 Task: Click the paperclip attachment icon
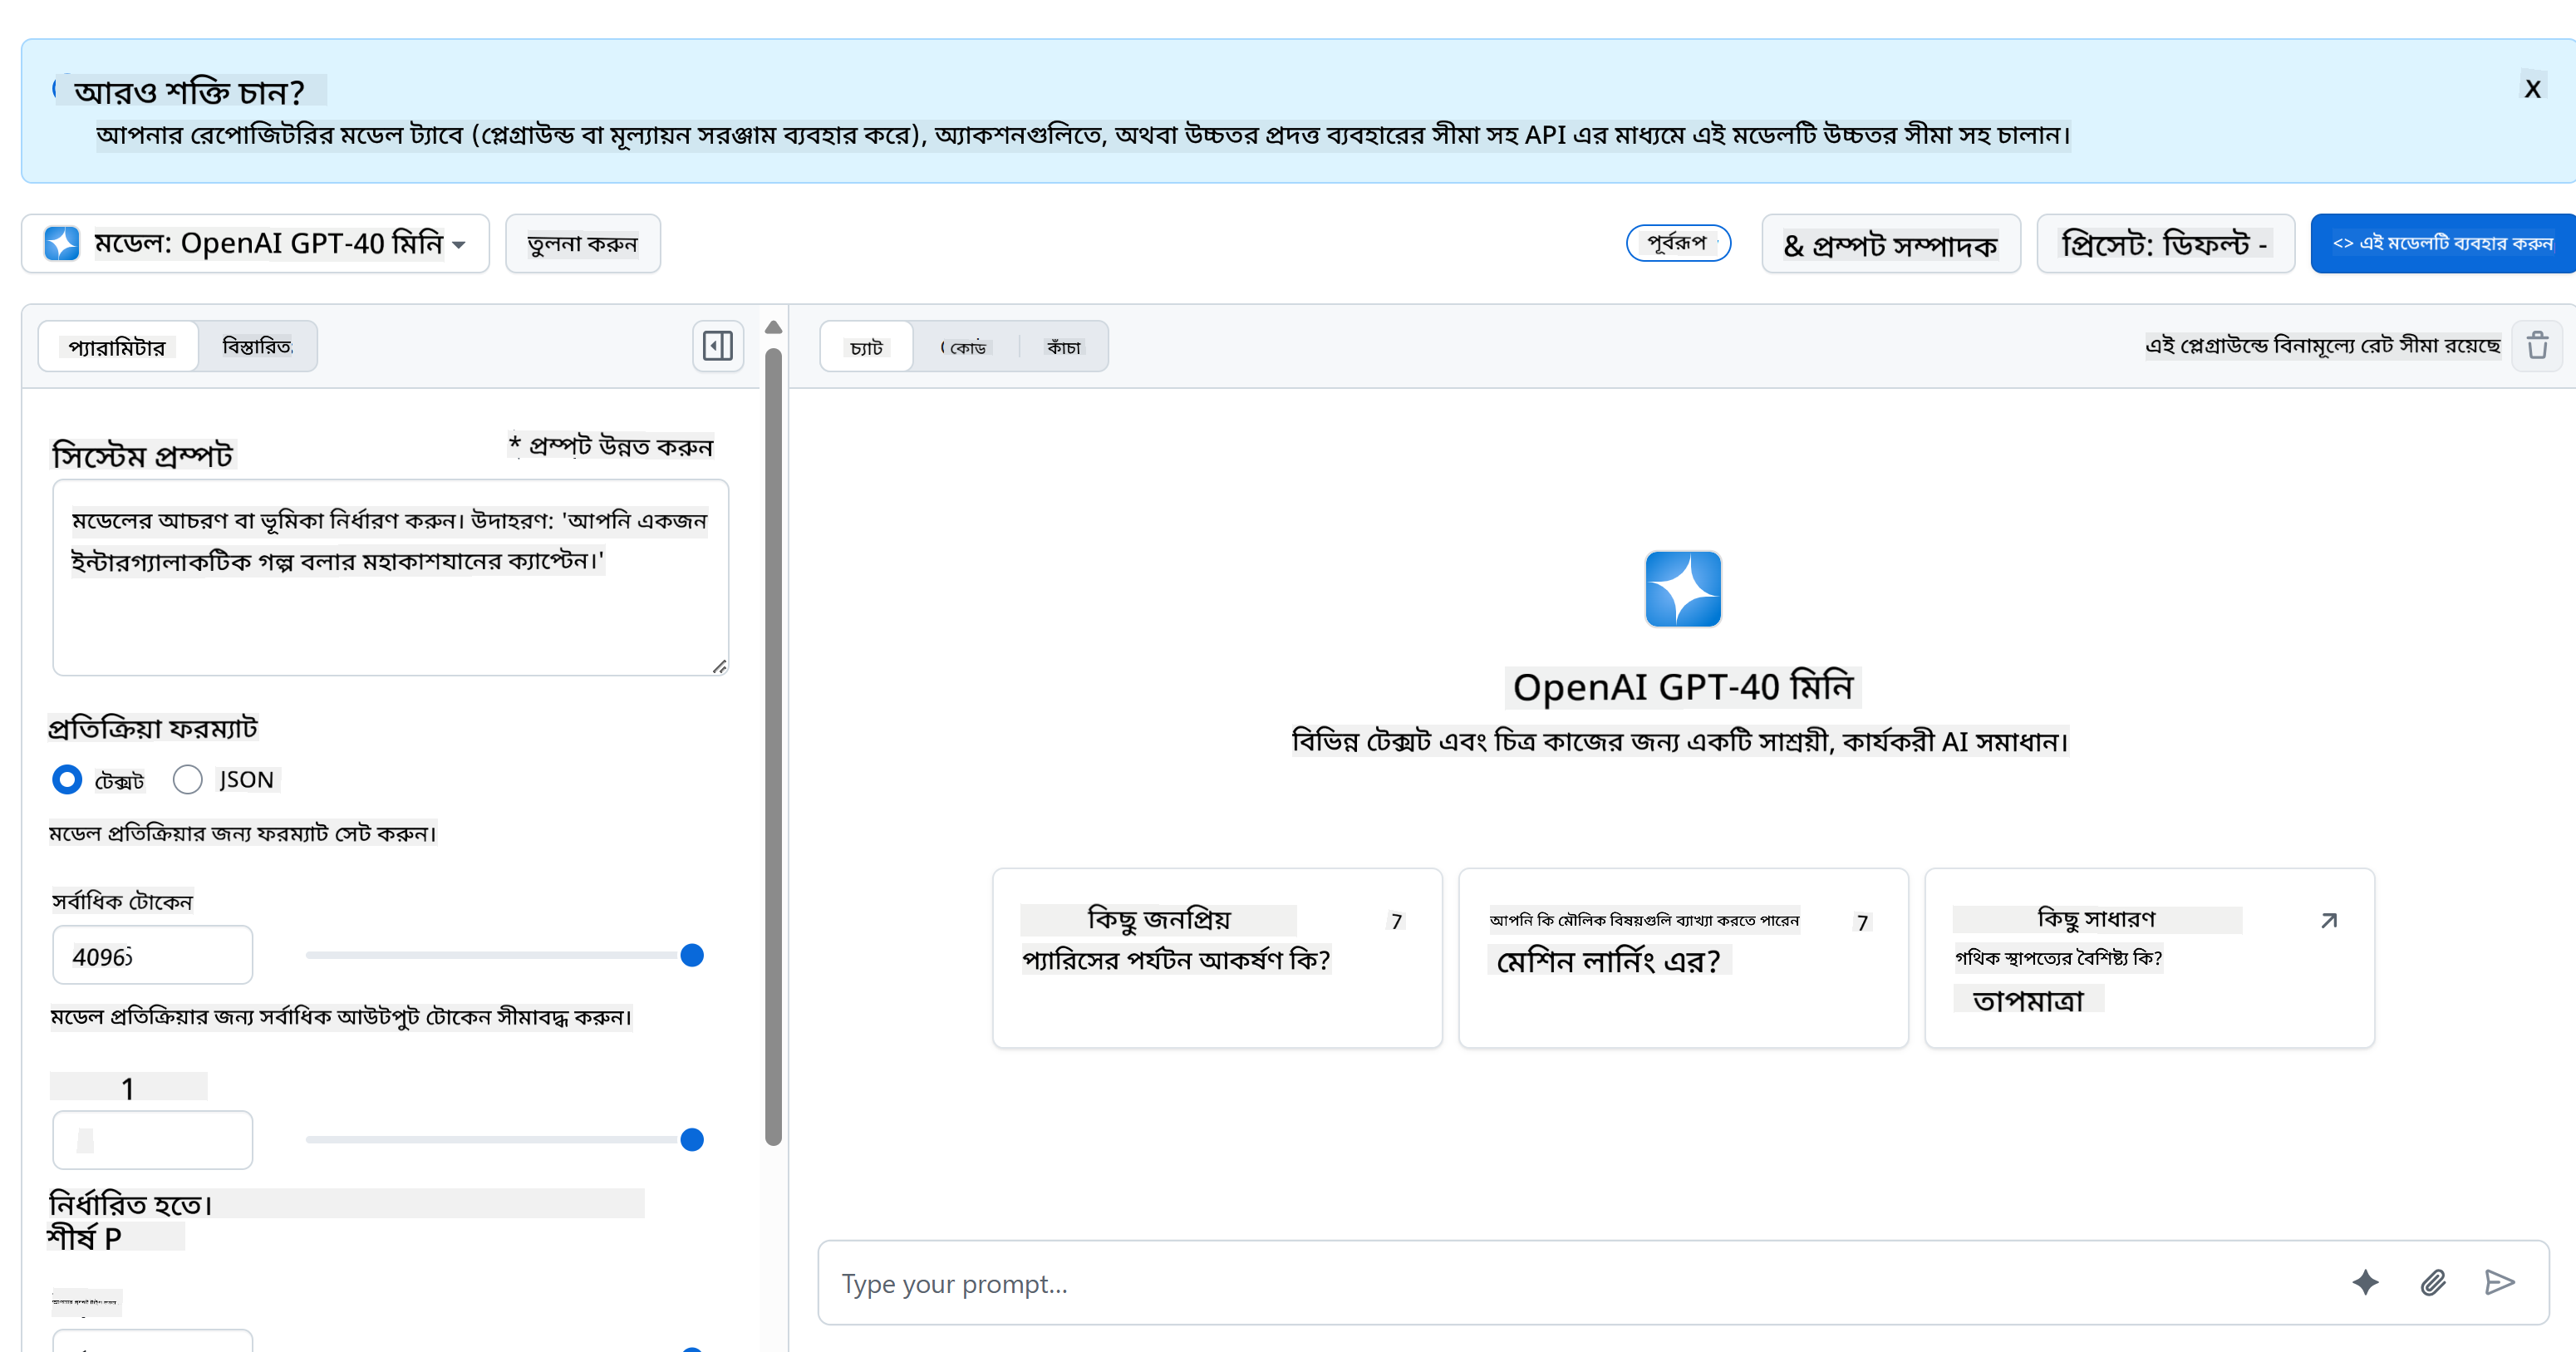[x=2432, y=1282]
